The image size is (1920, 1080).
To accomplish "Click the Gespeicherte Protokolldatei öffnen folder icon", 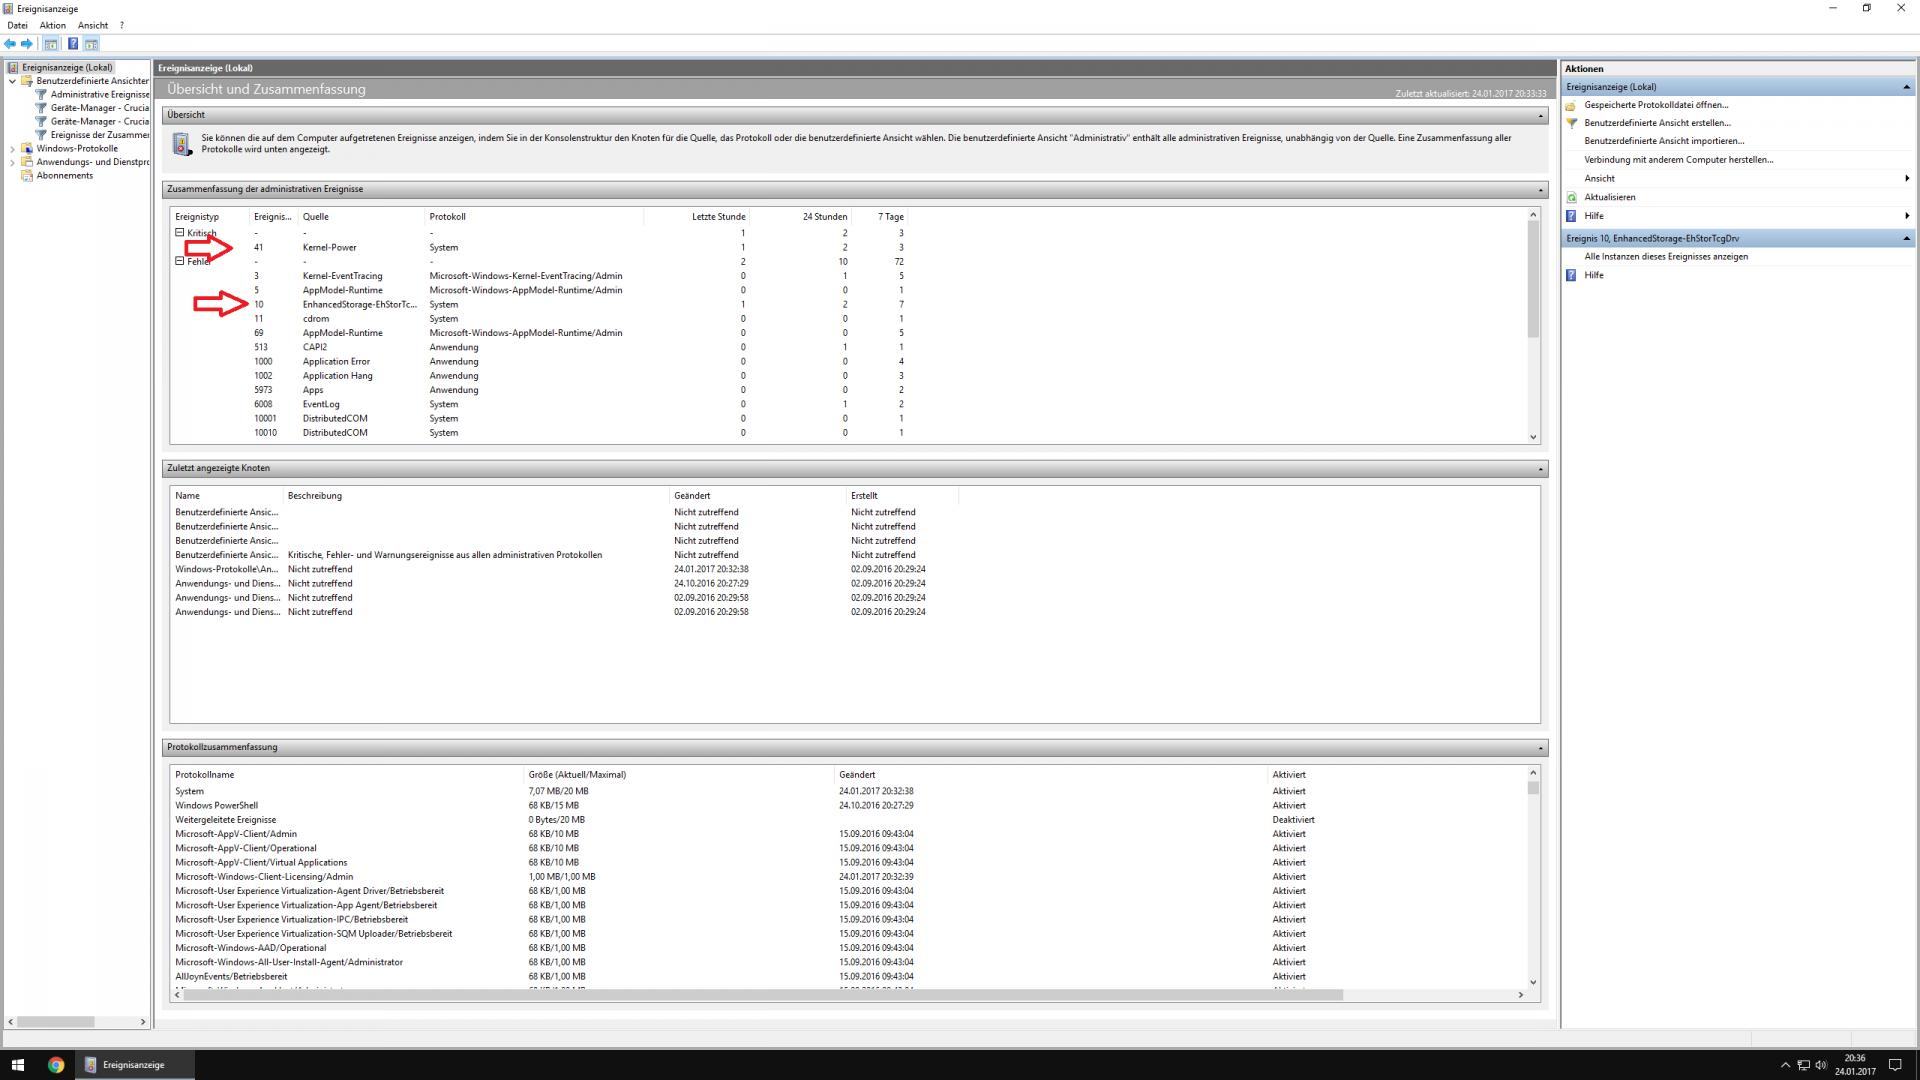I will [x=1571, y=105].
